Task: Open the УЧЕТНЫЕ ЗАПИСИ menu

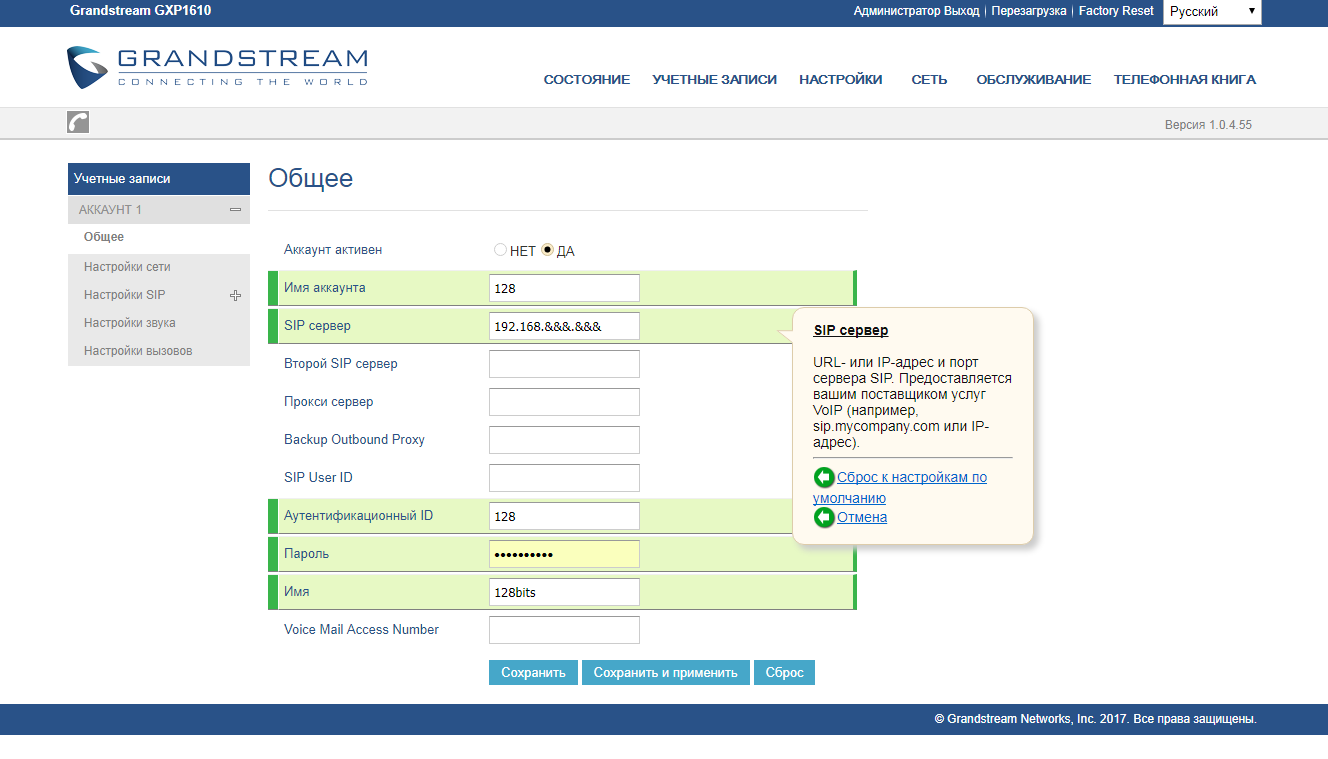Action: point(714,80)
